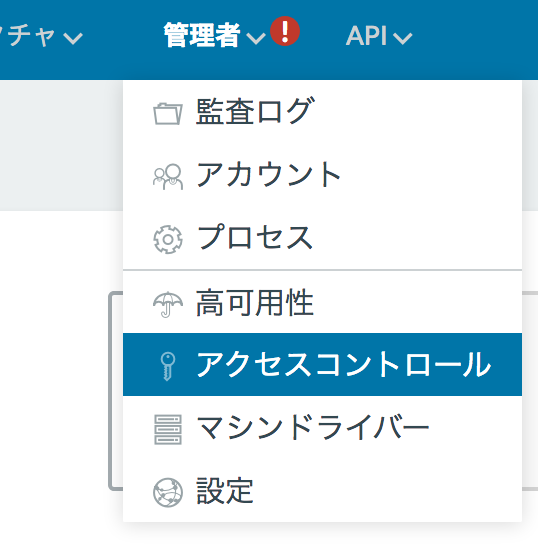Click the globe icon beside 設定
This screenshot has width=538, height=550.
point(168,492)
